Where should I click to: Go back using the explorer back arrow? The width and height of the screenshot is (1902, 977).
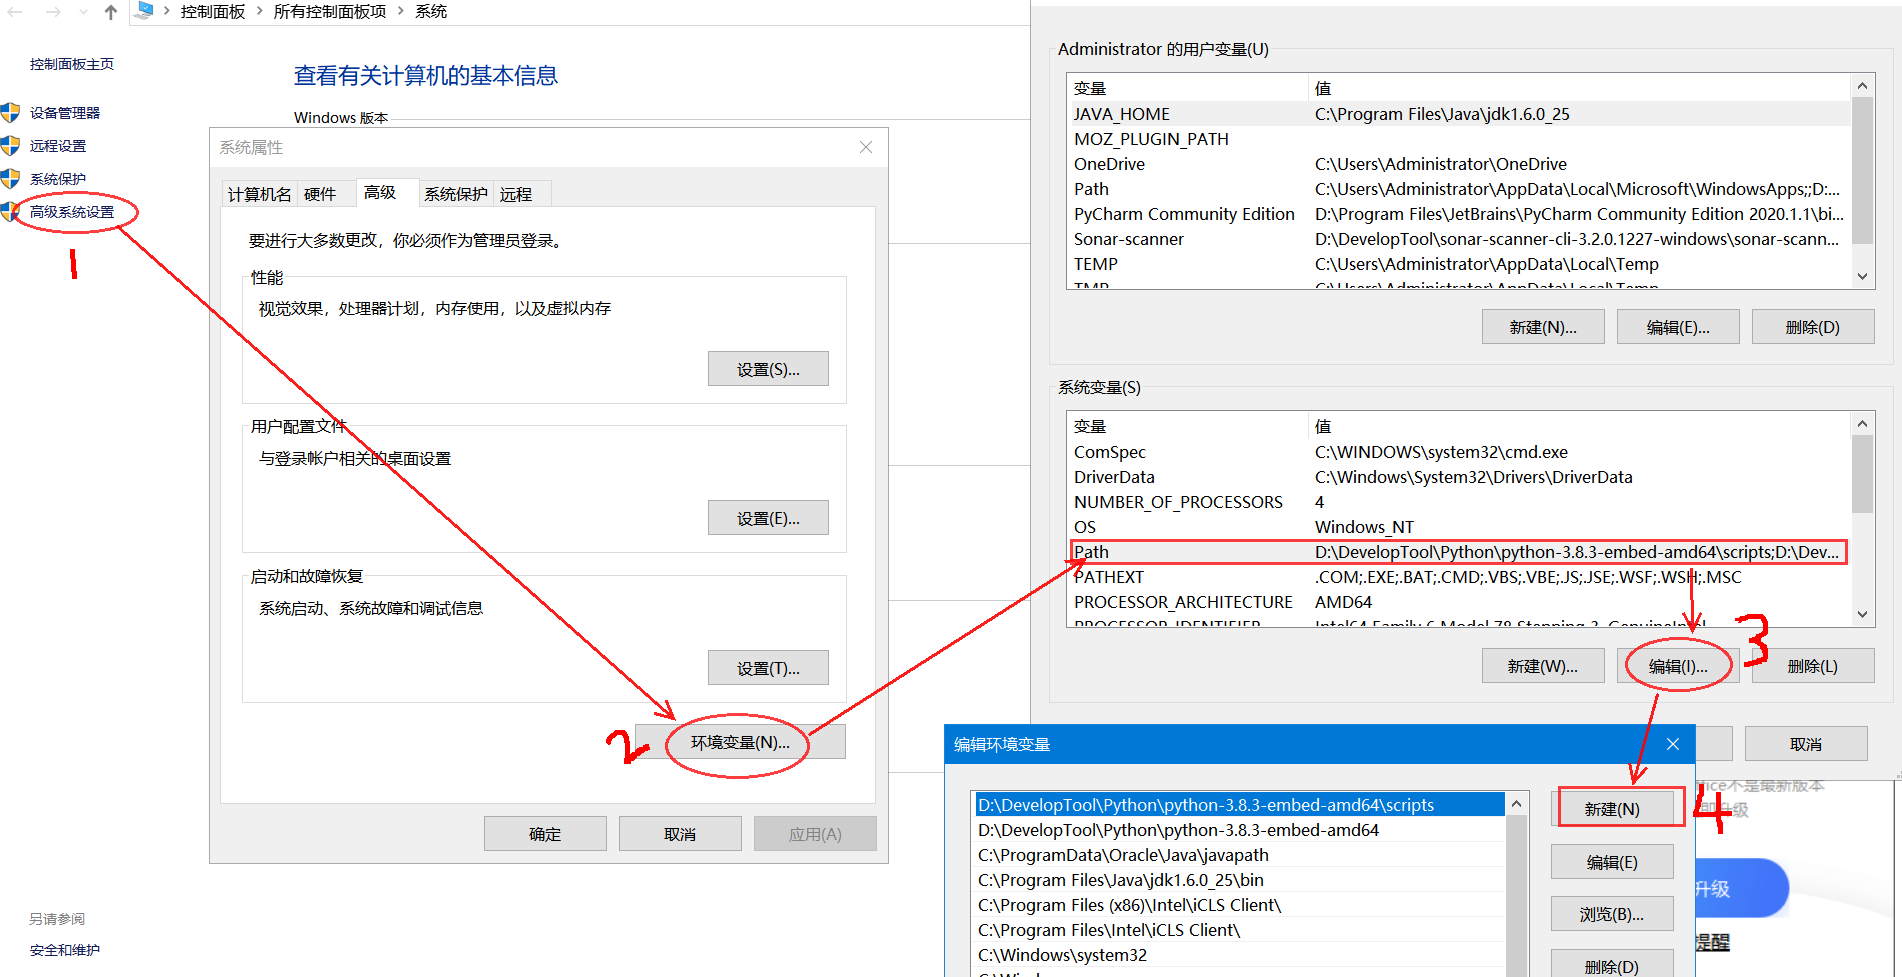coord(15,12)
